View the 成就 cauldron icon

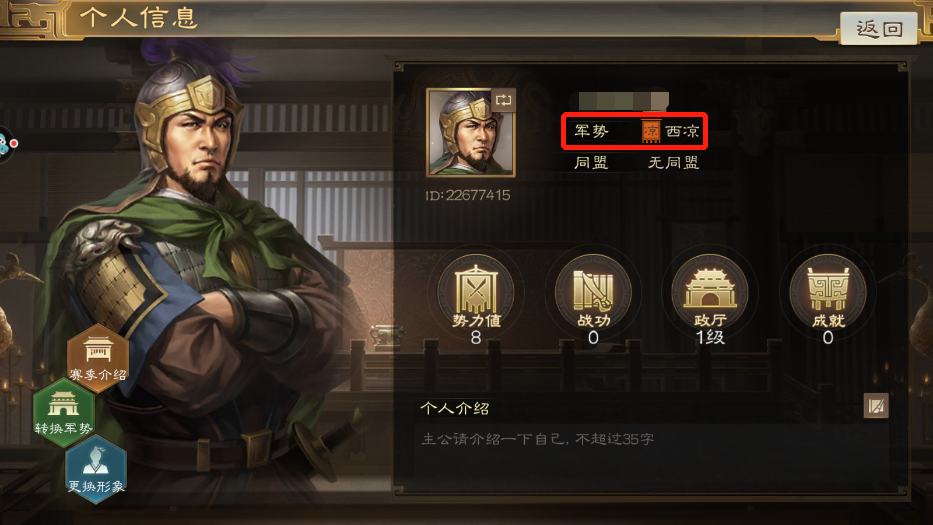point(828,299)
